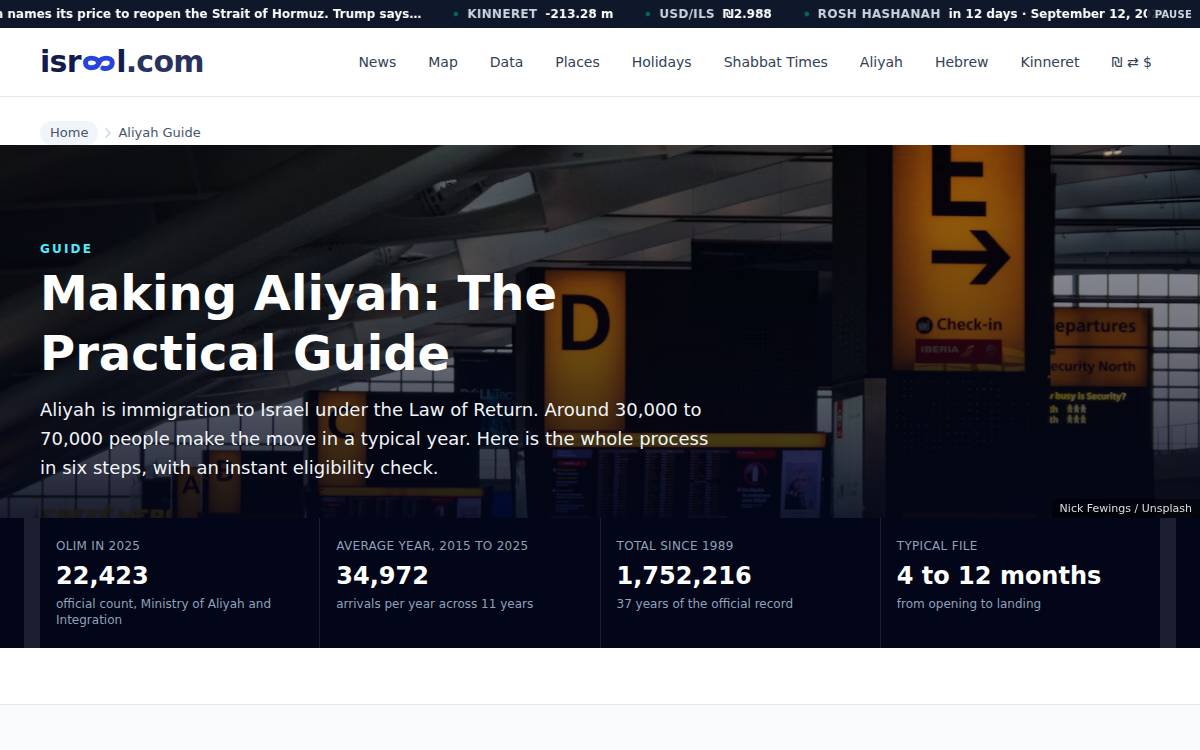Click the heading Making Aliyah: The Practical Guide
The image size is (1200, 750).
point(298,323)
